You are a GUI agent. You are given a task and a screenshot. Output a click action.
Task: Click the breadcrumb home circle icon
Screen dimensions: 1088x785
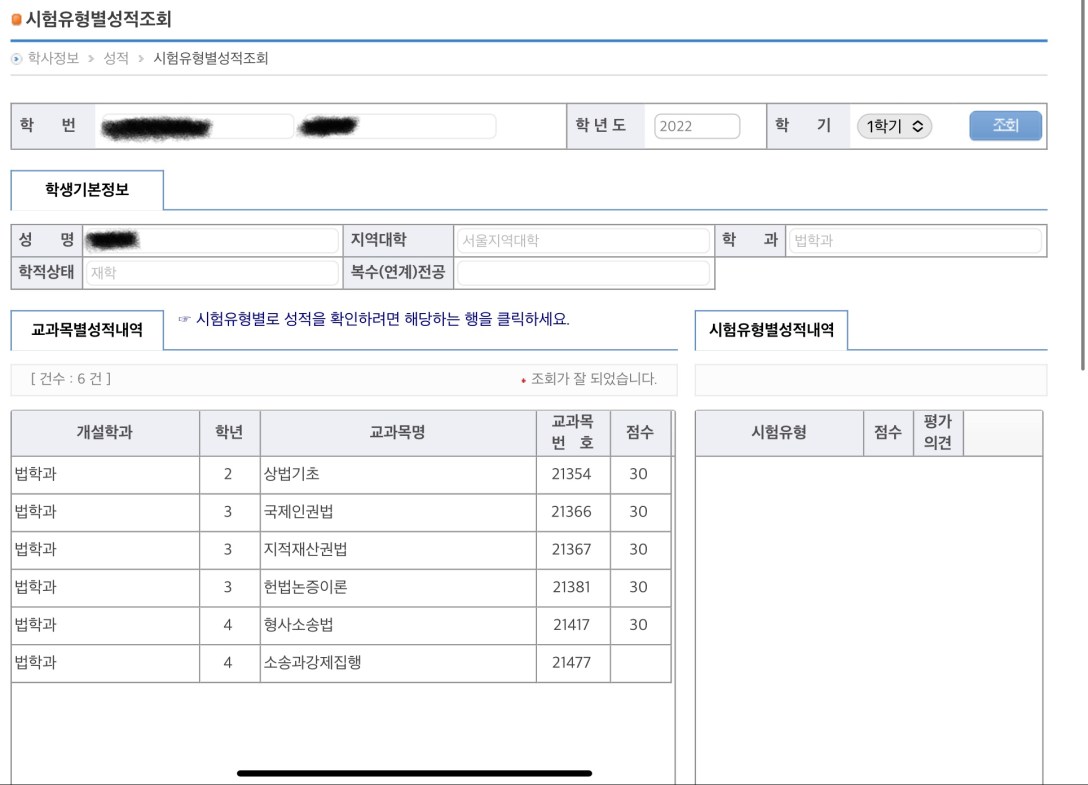click(16, 59)
